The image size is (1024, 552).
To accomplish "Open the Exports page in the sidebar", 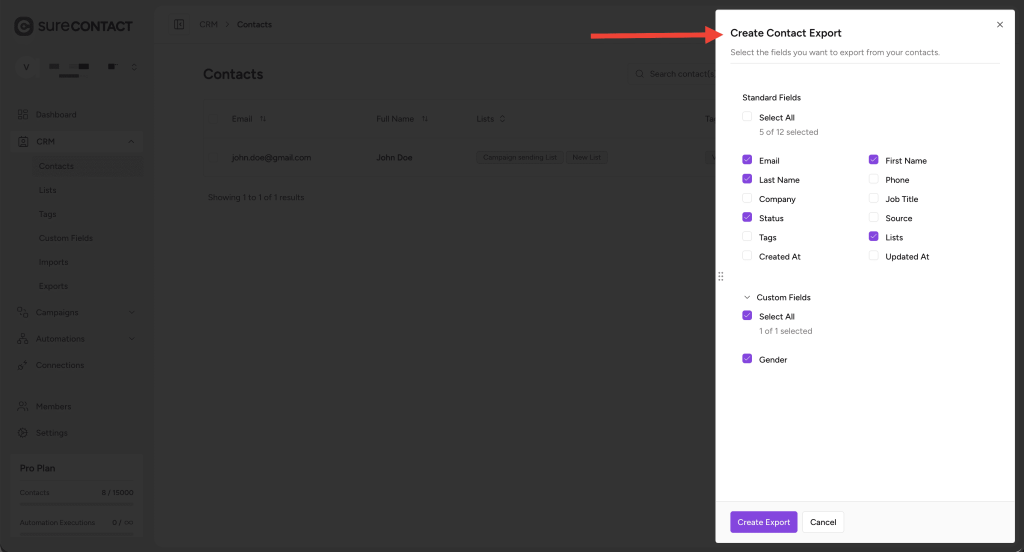I will click(53, 286).
